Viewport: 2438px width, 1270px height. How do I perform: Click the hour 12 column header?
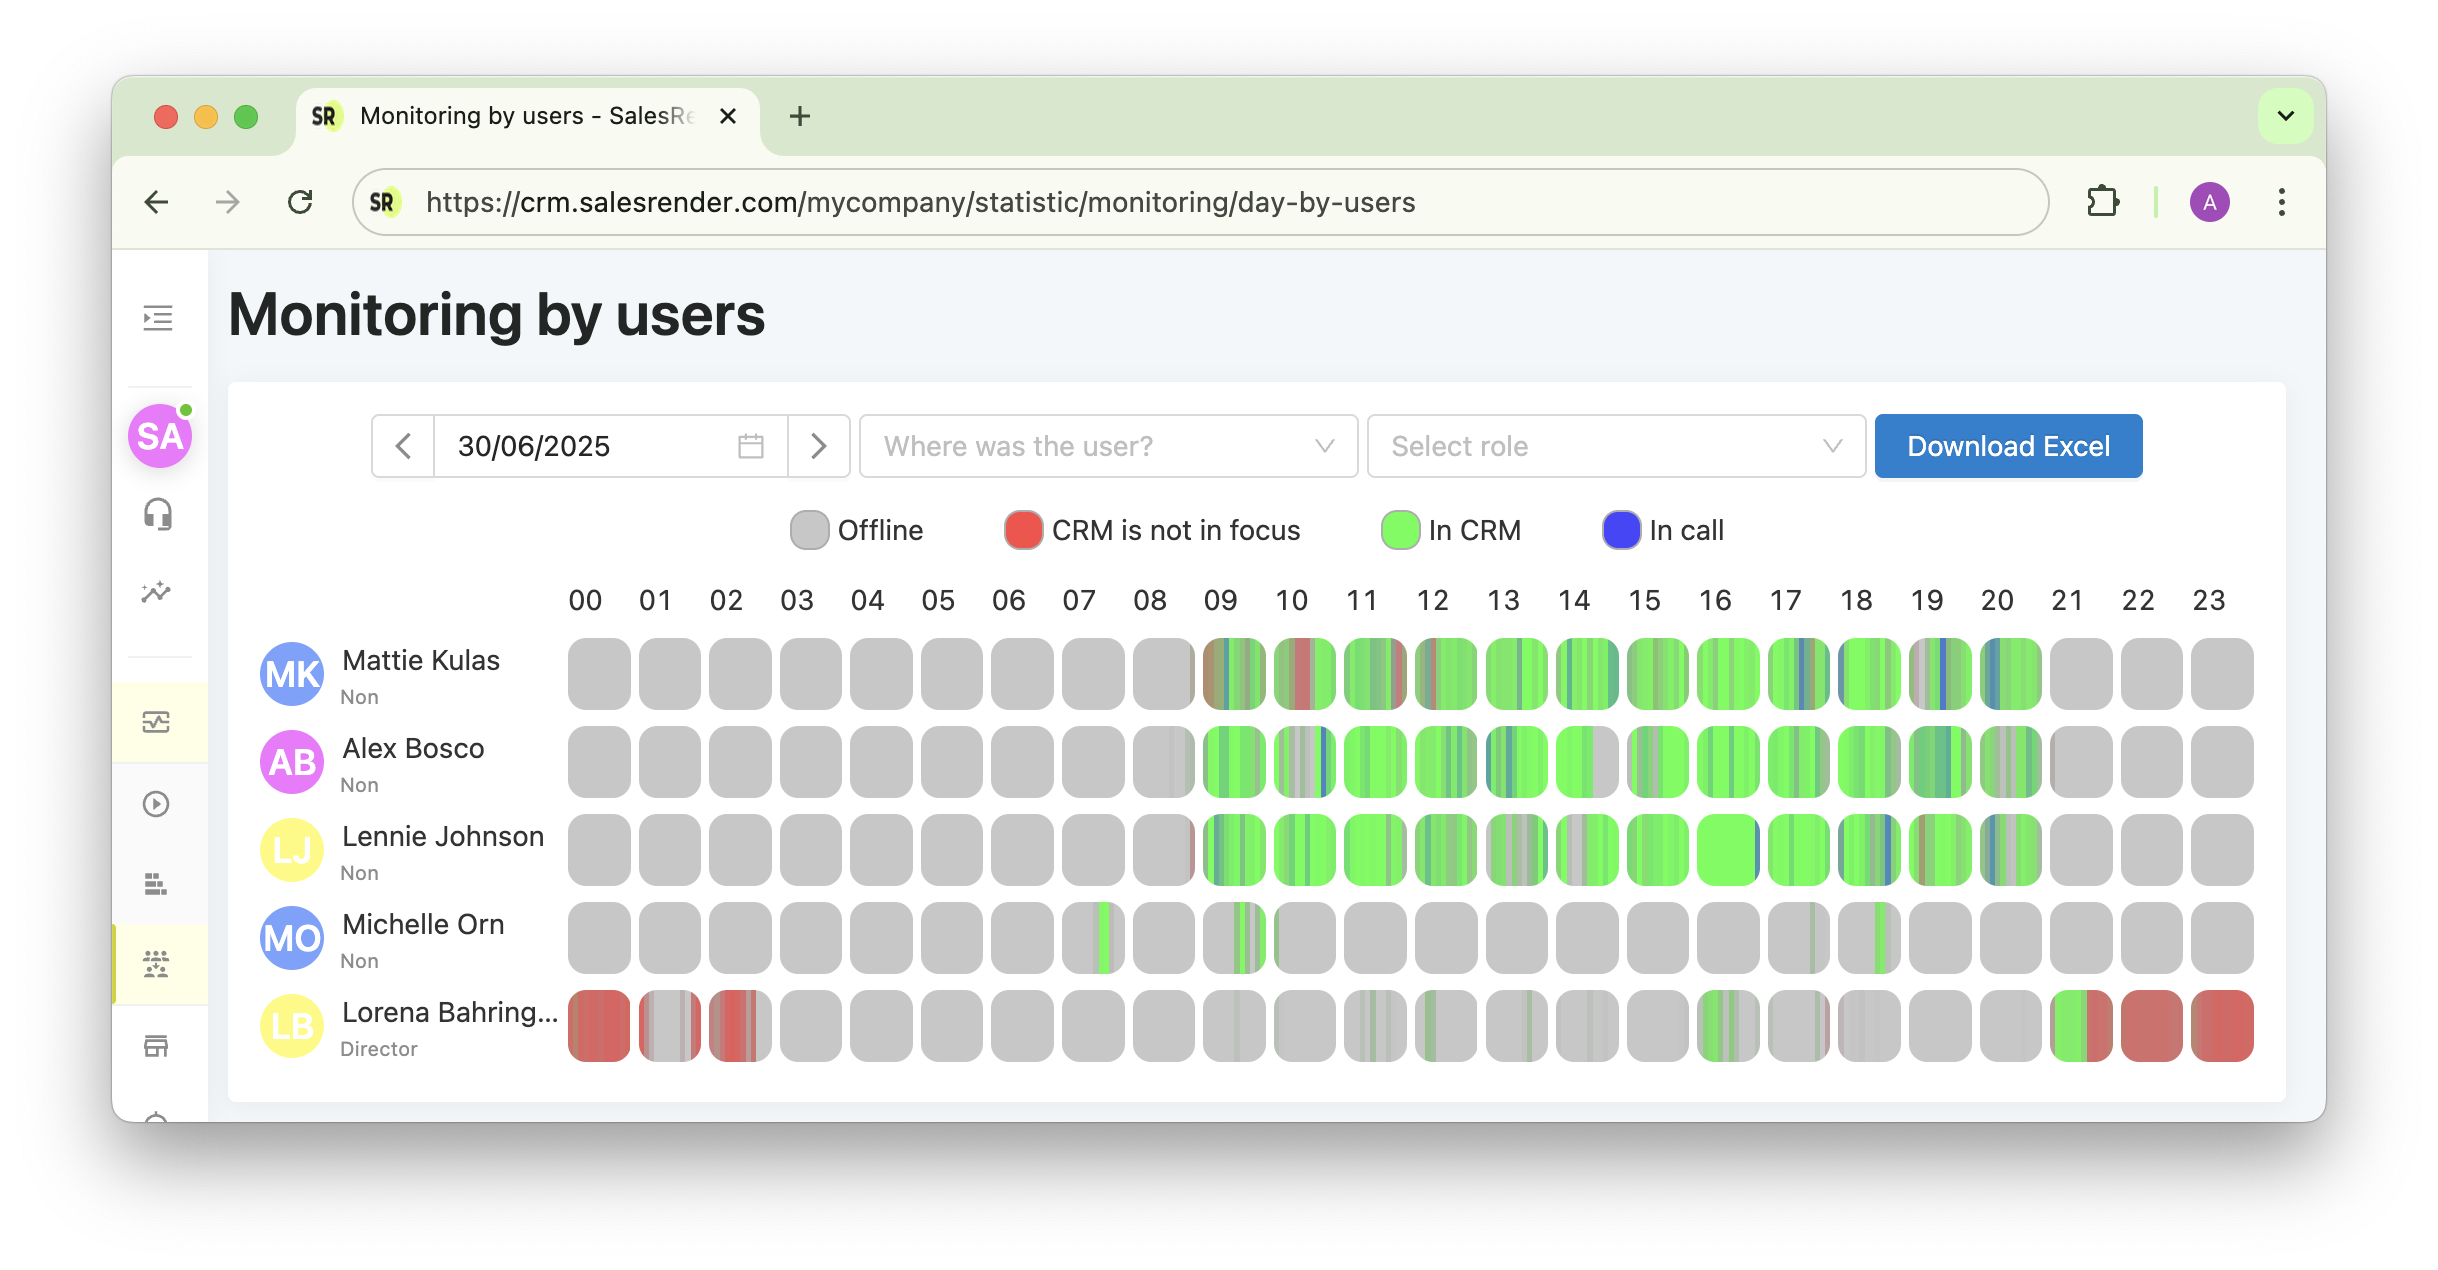coord(1432,600)
